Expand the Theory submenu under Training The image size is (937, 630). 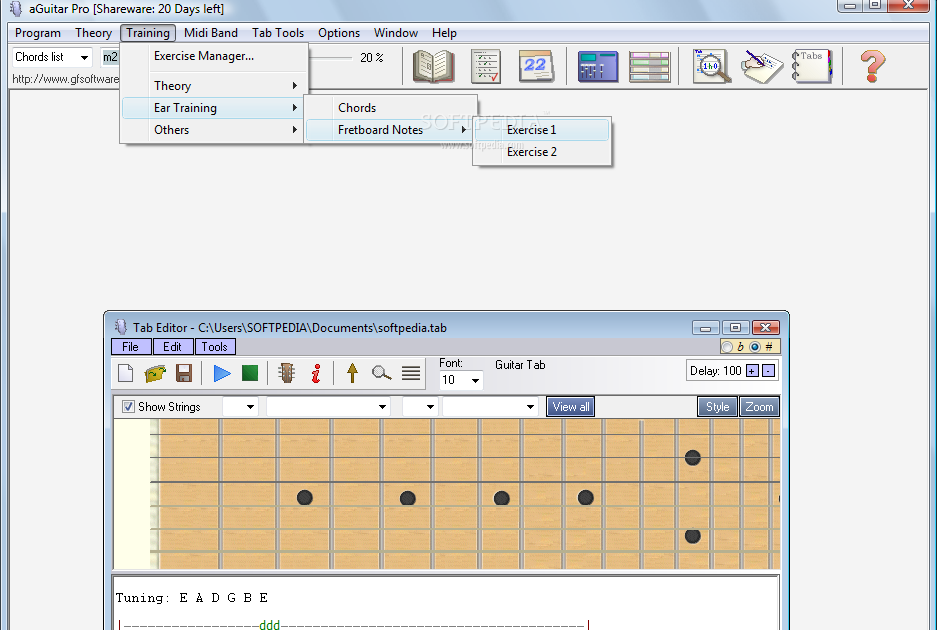215,85
